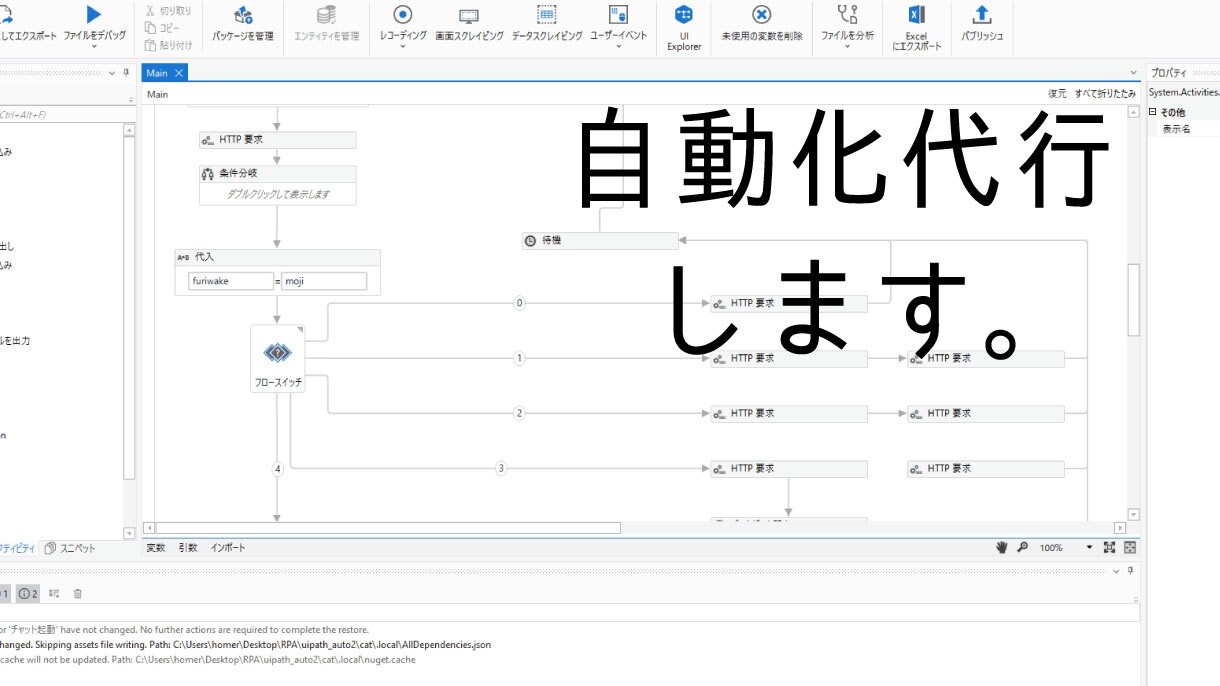Viewport: 1220px width, 686px height.
Task: Toggle timestamp display in output panel
Action: (54, 594)
